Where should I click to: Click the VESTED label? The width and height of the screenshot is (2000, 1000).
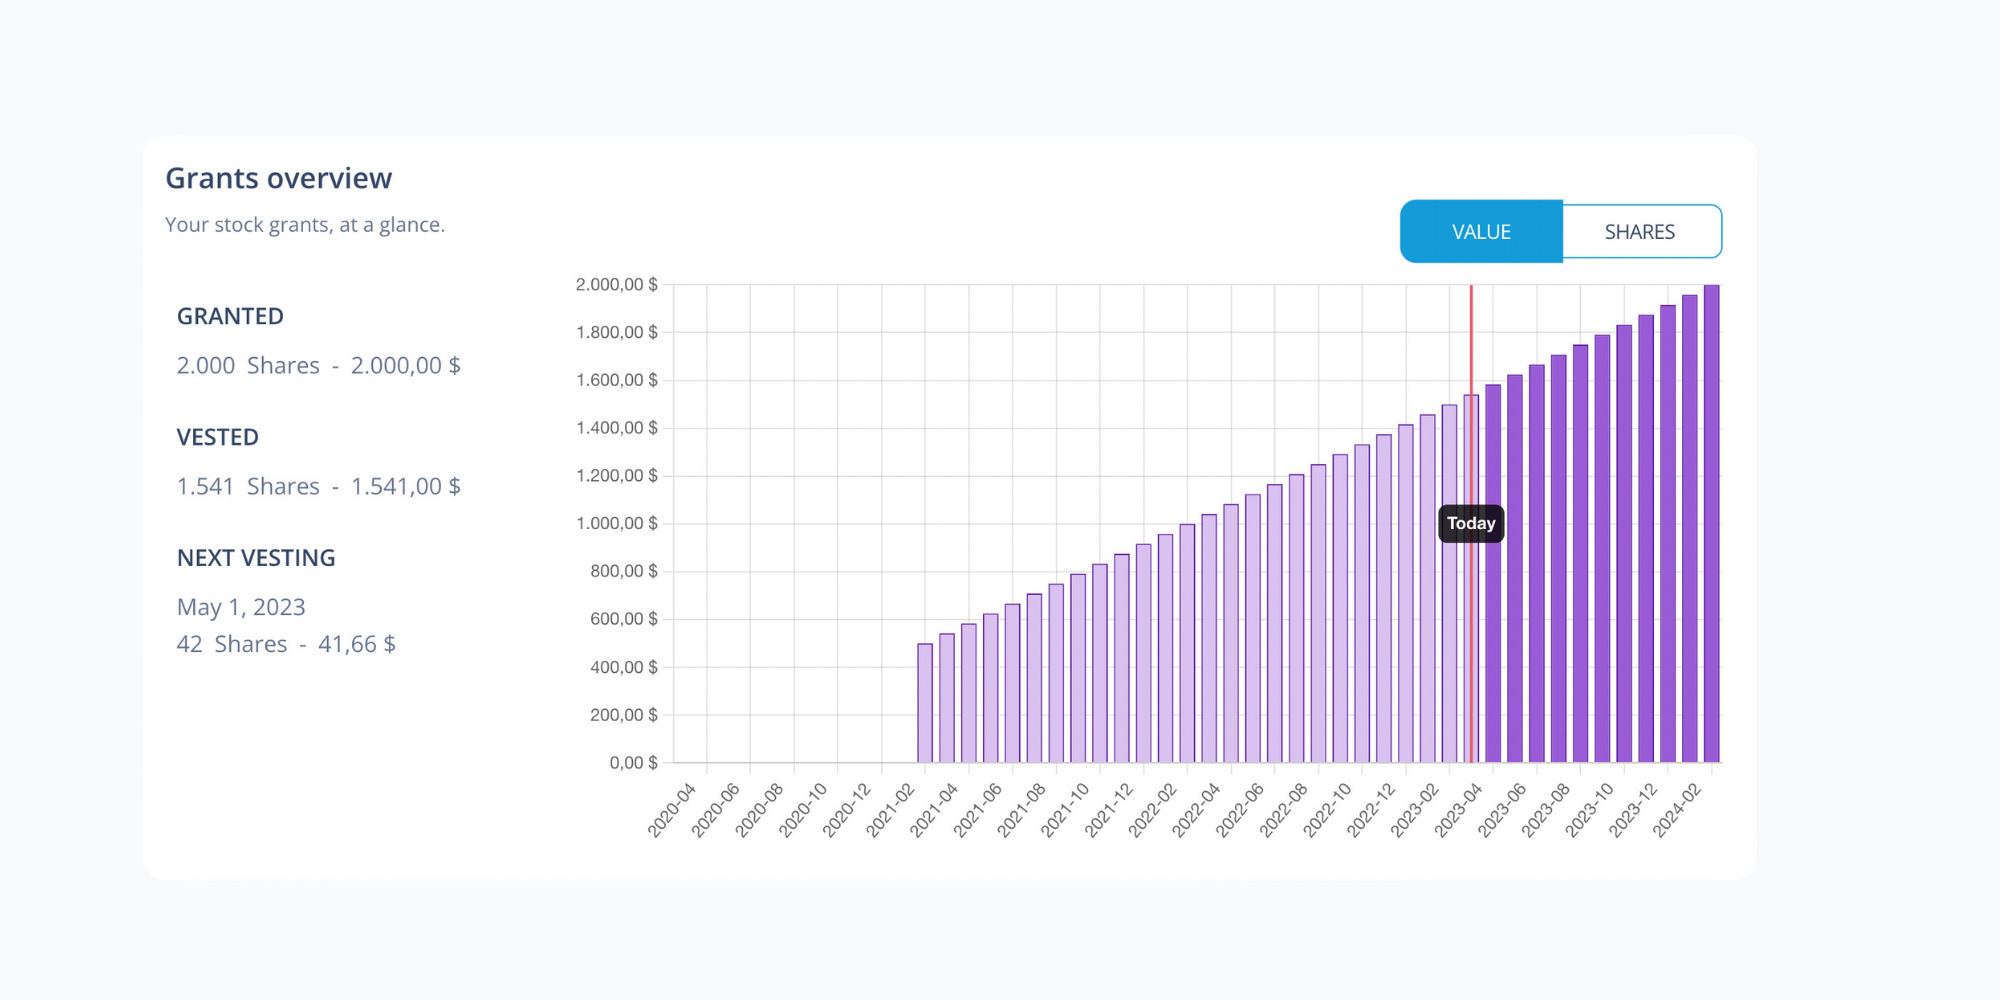tap(217, 437)
